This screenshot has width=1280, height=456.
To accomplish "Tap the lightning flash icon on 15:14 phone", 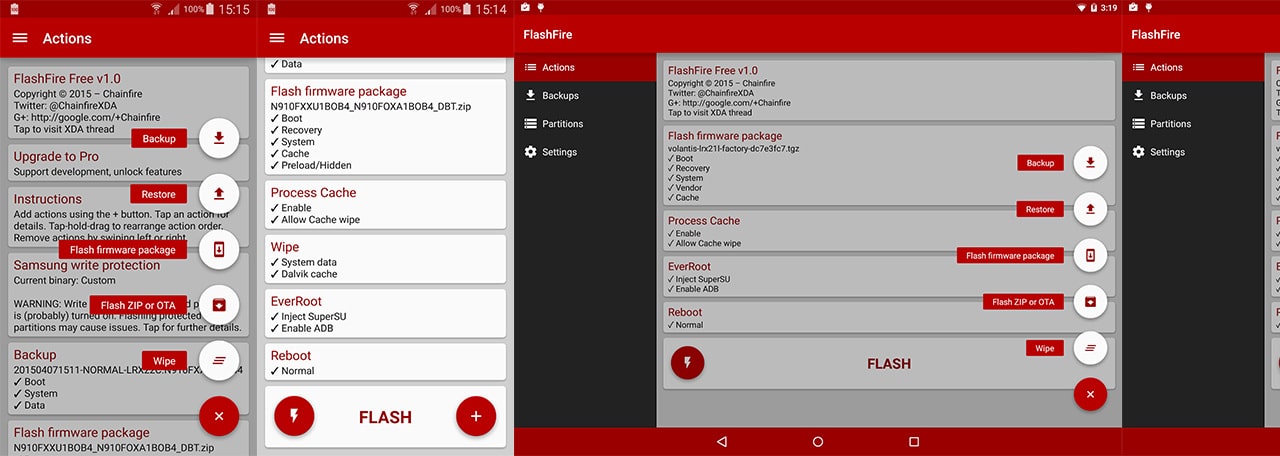I will click(x=294, y=417).
